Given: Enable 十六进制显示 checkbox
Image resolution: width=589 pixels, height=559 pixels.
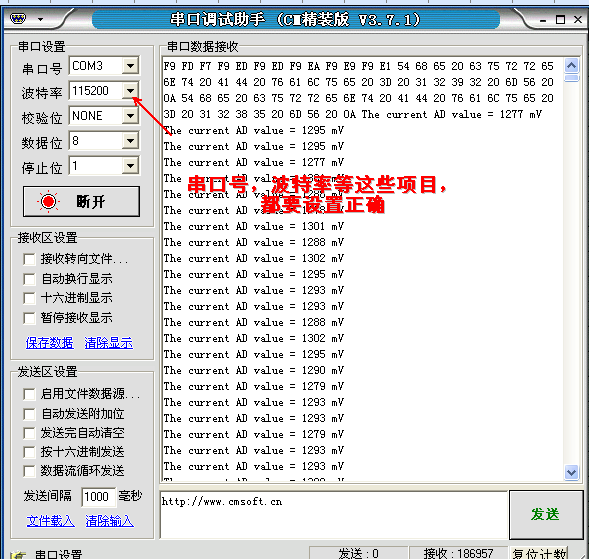Looking at the screenshot, I should (29, 298).
